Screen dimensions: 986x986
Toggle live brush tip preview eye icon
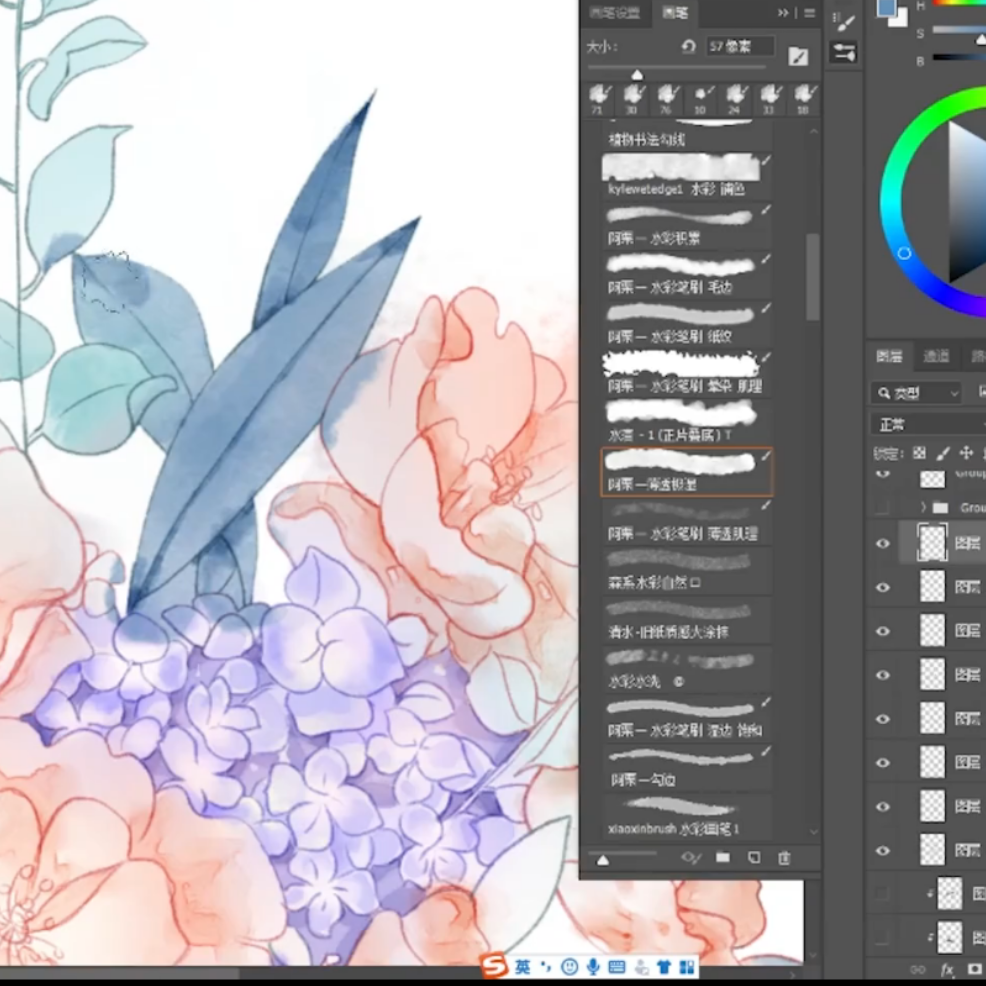tap(690, 858)
